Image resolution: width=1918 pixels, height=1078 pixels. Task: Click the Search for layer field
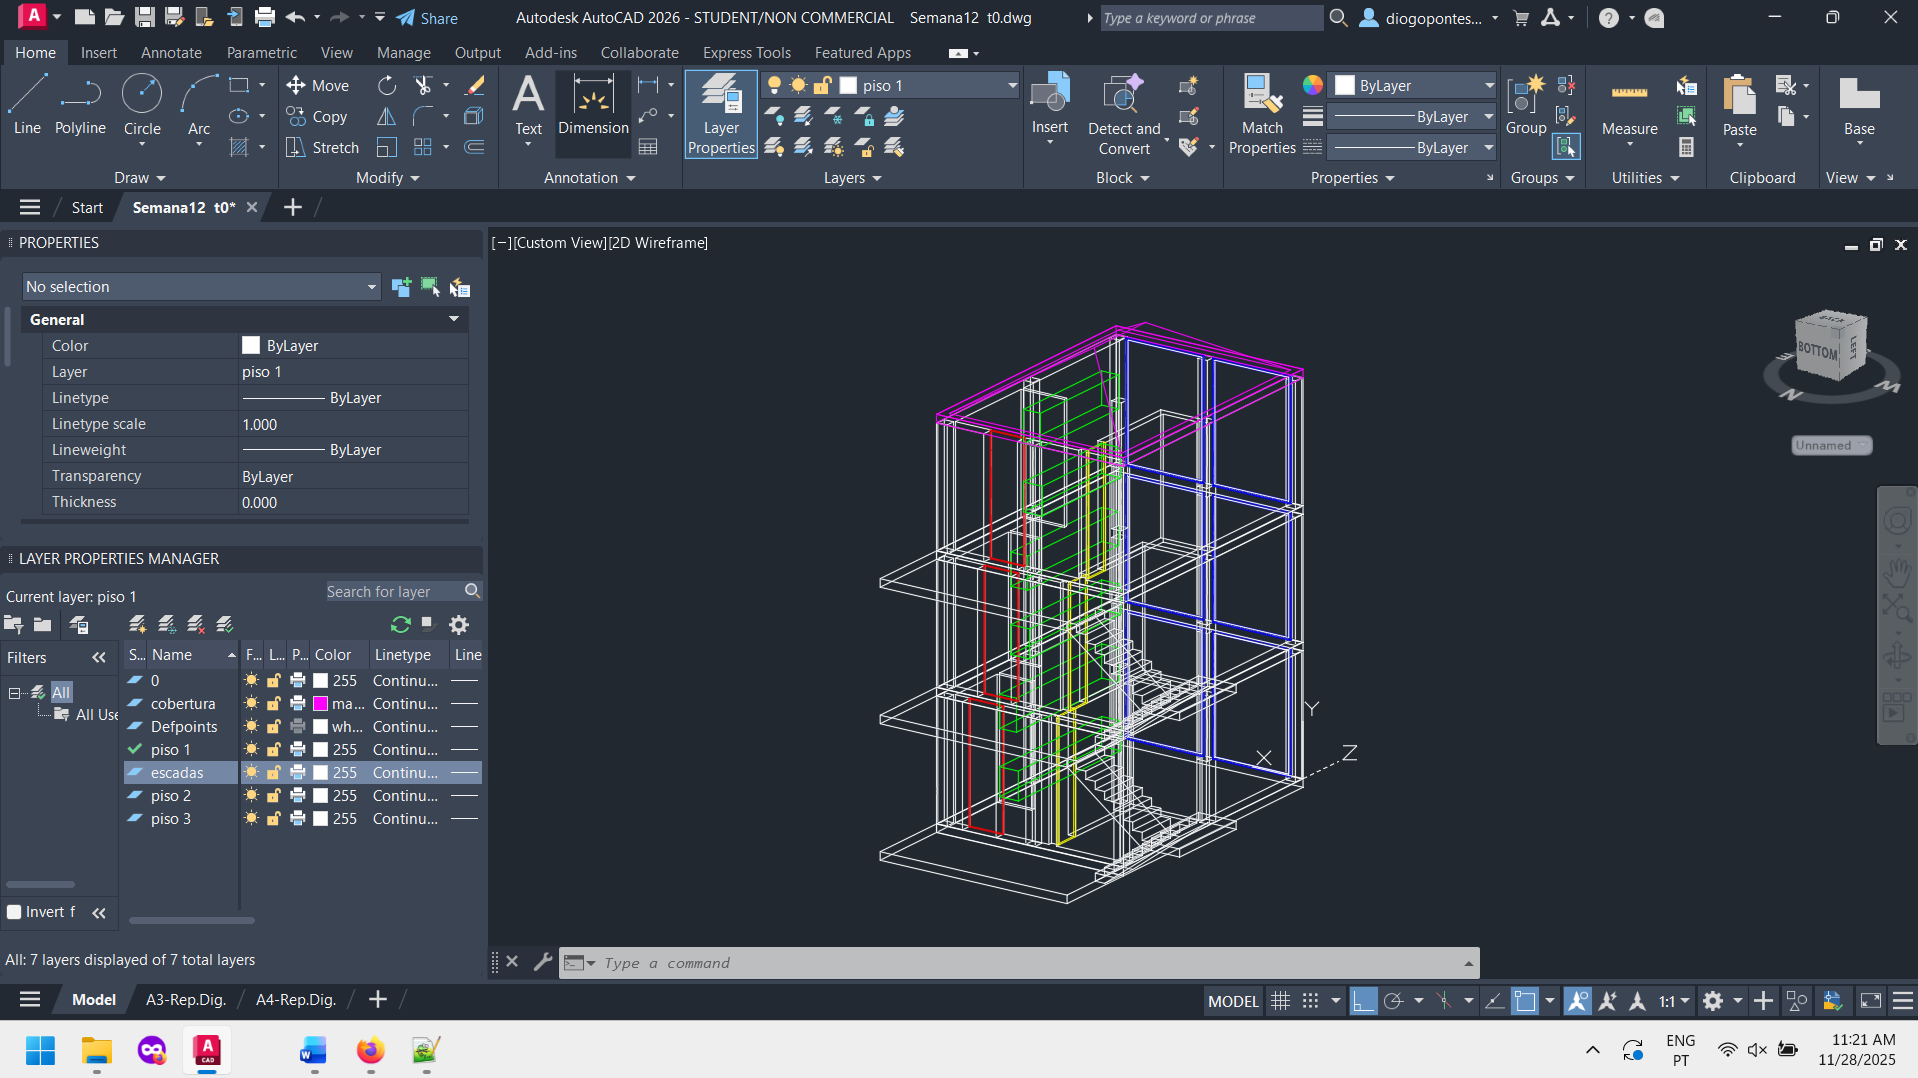pyautogui.click(x=394, y=592)
